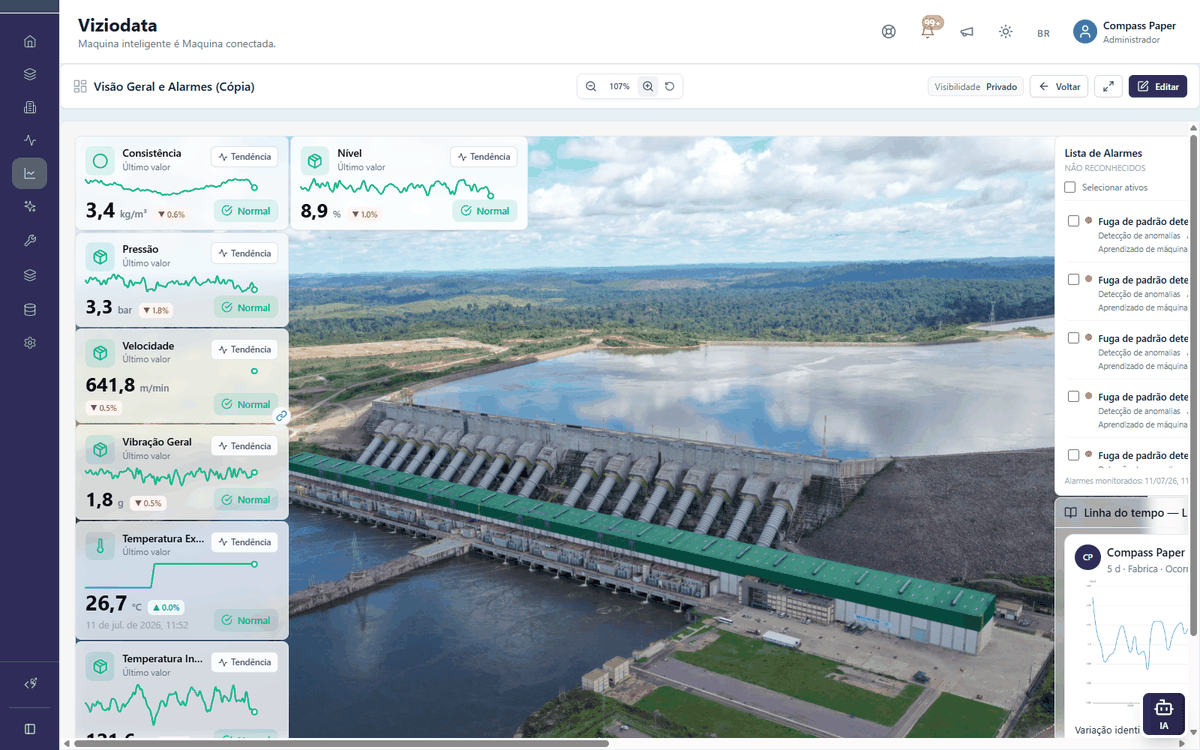
Task: Click the book icon beside Linha do tempo
Action: (x=1071, y=513)
